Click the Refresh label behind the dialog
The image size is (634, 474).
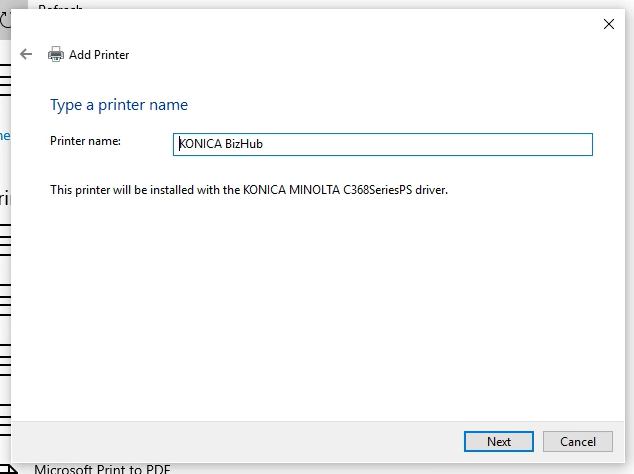[x=60, y=6]
